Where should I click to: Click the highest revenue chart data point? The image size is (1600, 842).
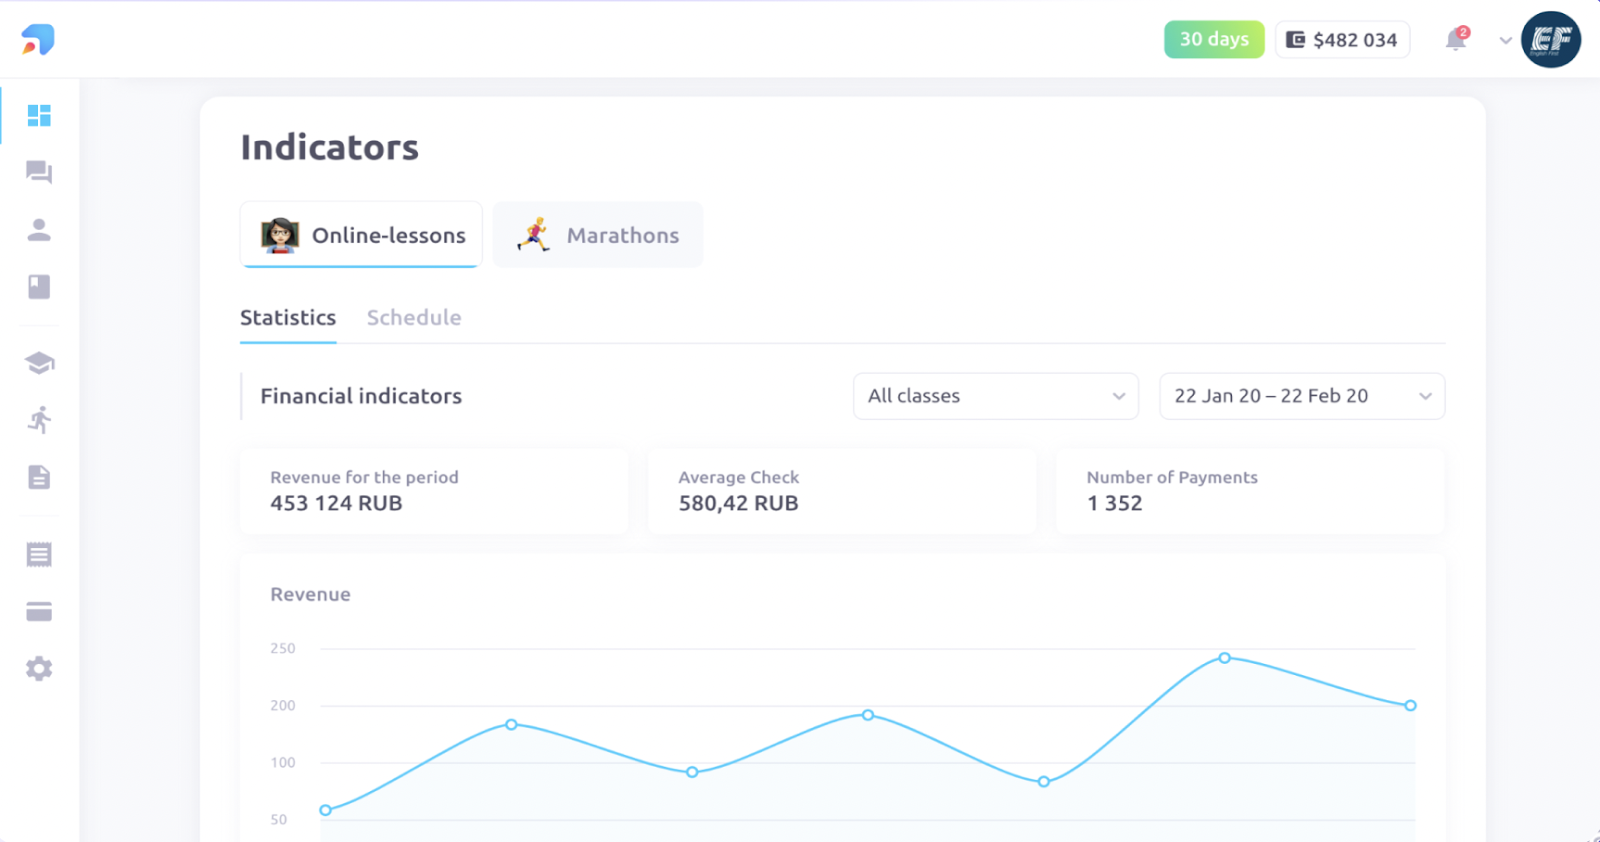coord(1224,658)
